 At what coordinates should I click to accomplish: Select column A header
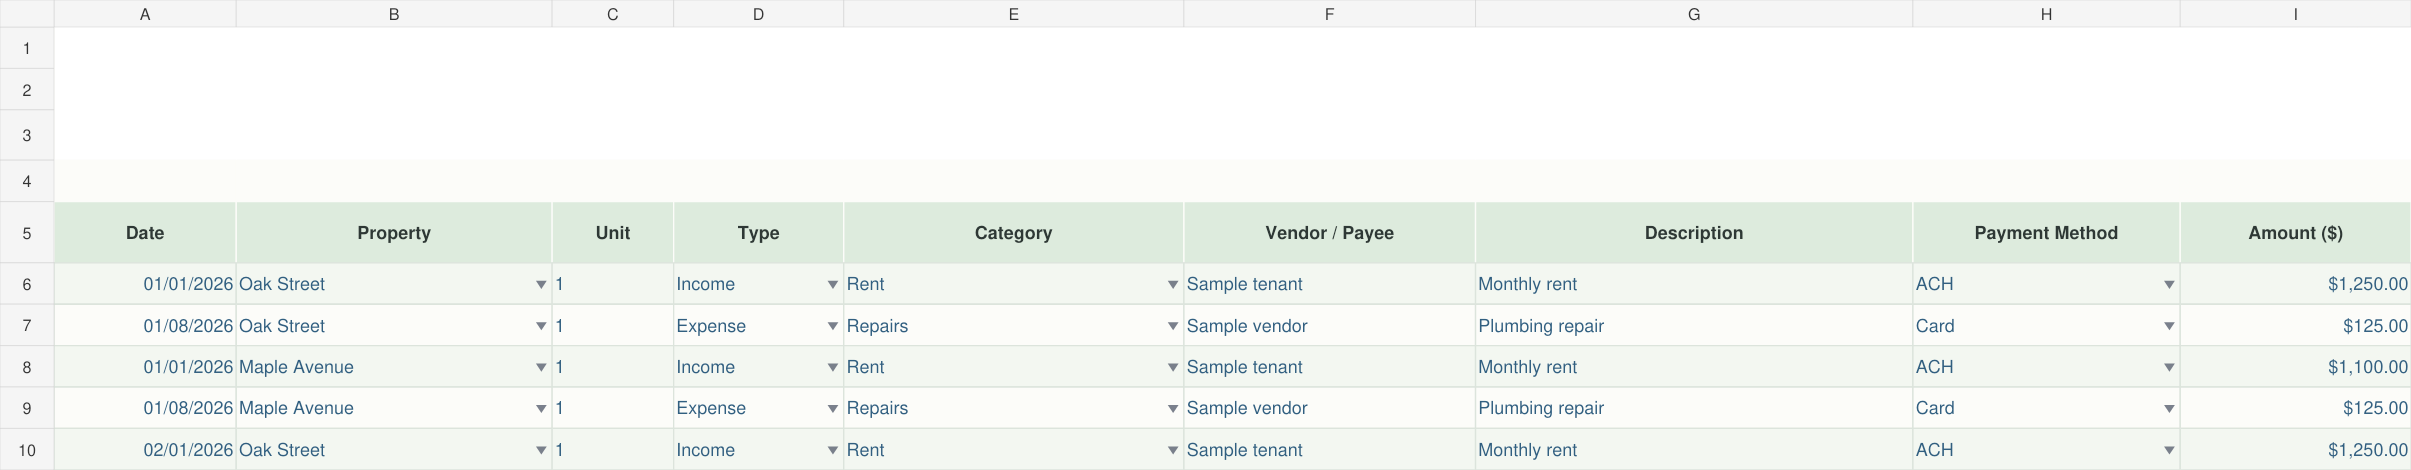pos(145,14)
